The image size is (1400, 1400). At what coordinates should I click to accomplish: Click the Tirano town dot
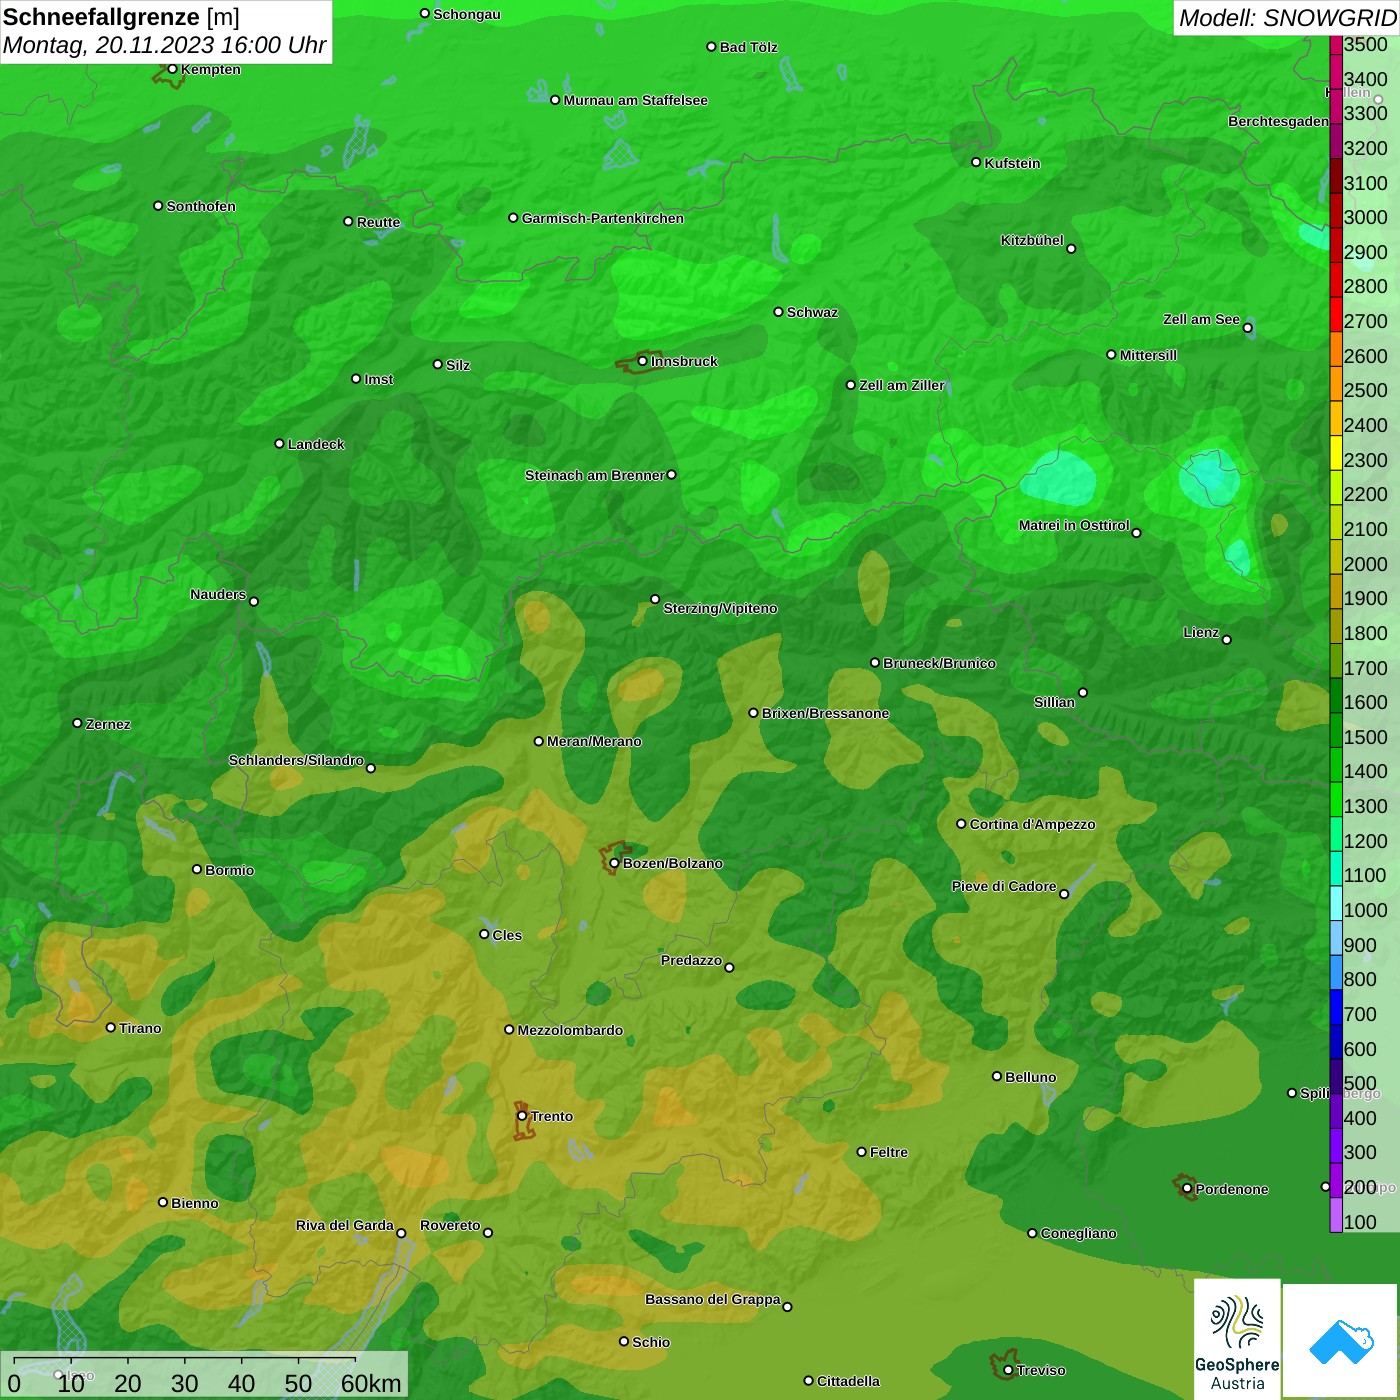tap(111, 1027)
